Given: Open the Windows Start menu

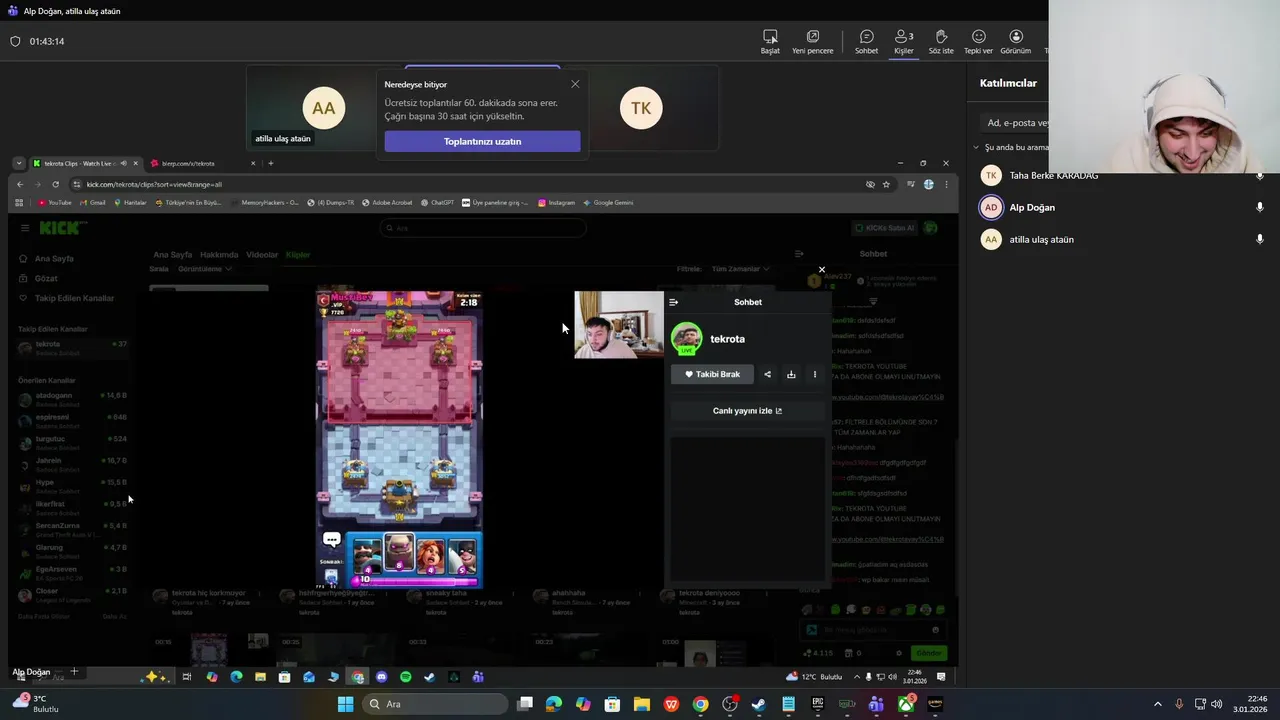Looking at the screenshot, I should [x=345, y=704].
